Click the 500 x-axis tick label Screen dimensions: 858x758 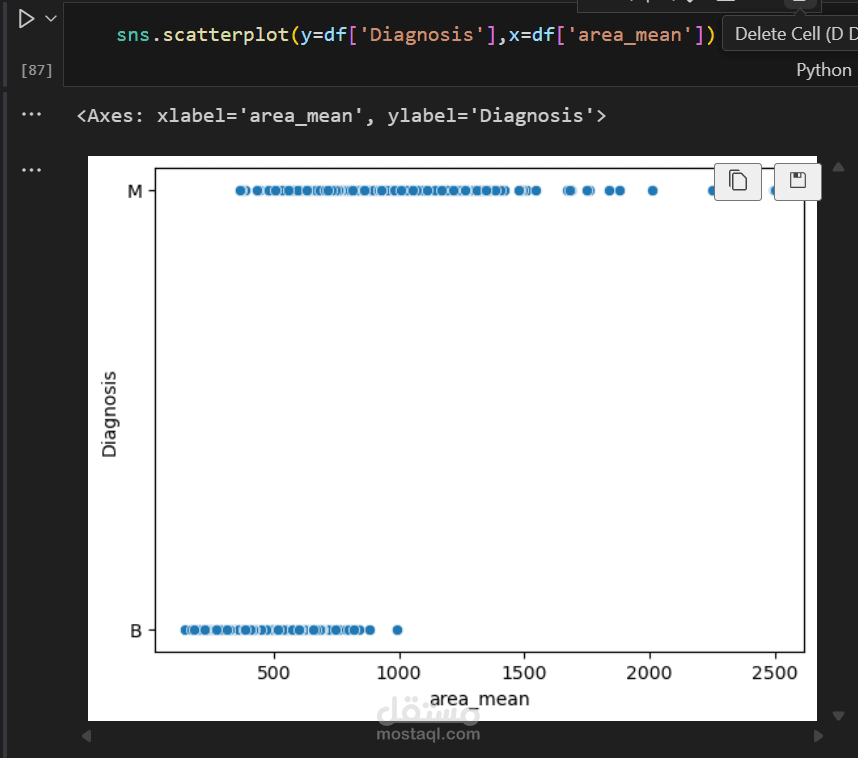[x=274, y=673]
